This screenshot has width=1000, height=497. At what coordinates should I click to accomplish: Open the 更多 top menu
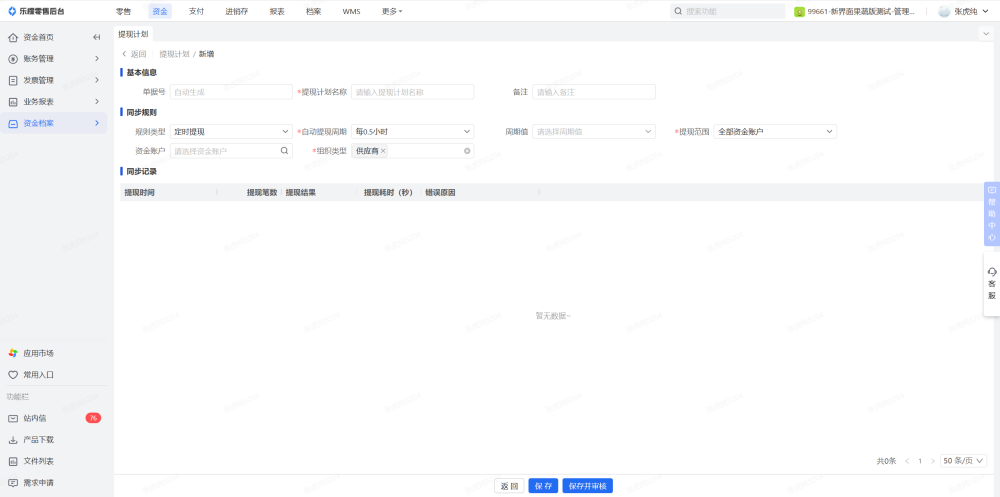[392, 11]
